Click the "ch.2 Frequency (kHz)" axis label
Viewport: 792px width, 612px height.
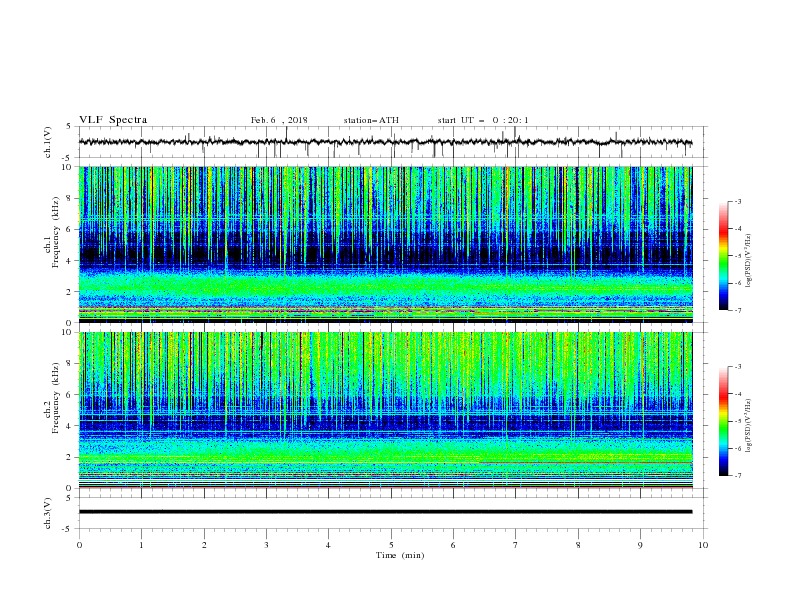point(52,397)
